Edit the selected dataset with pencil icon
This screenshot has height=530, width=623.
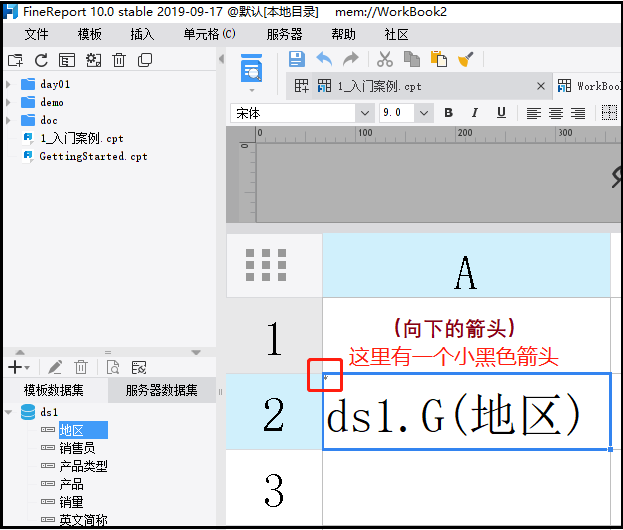point(55,367)
